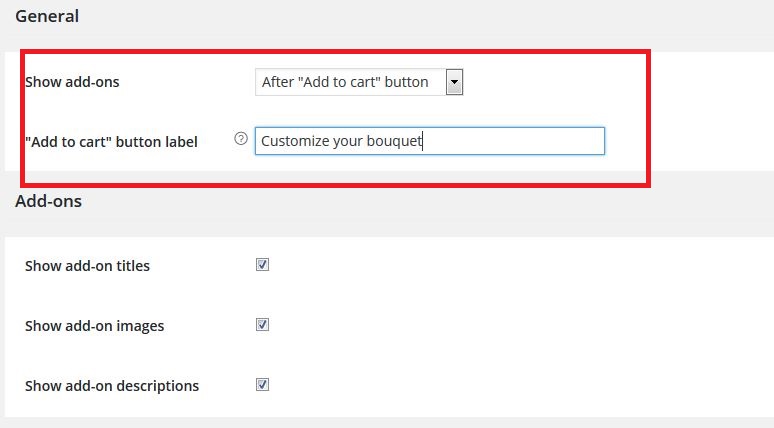Click the question mark help icon

241,139
